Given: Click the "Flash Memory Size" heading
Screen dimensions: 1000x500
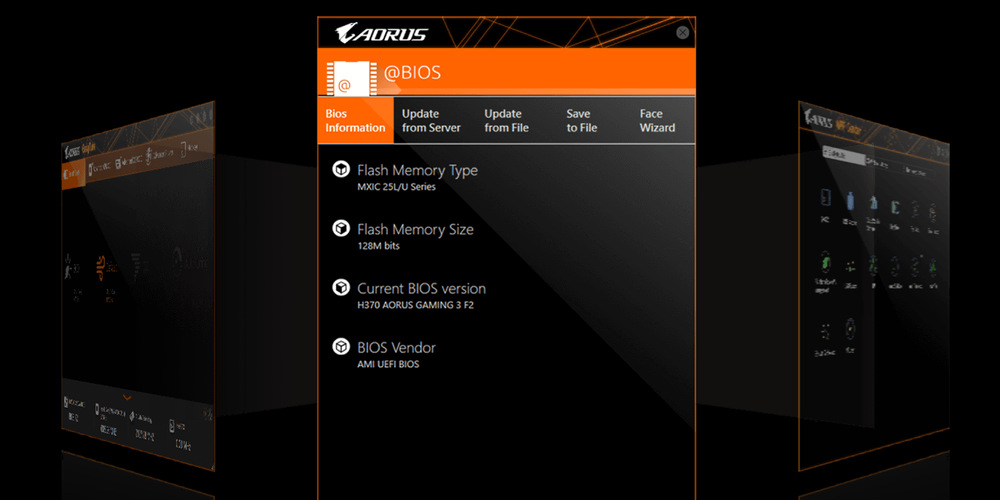Looking at the screenshot, I should tap(415, 230).
